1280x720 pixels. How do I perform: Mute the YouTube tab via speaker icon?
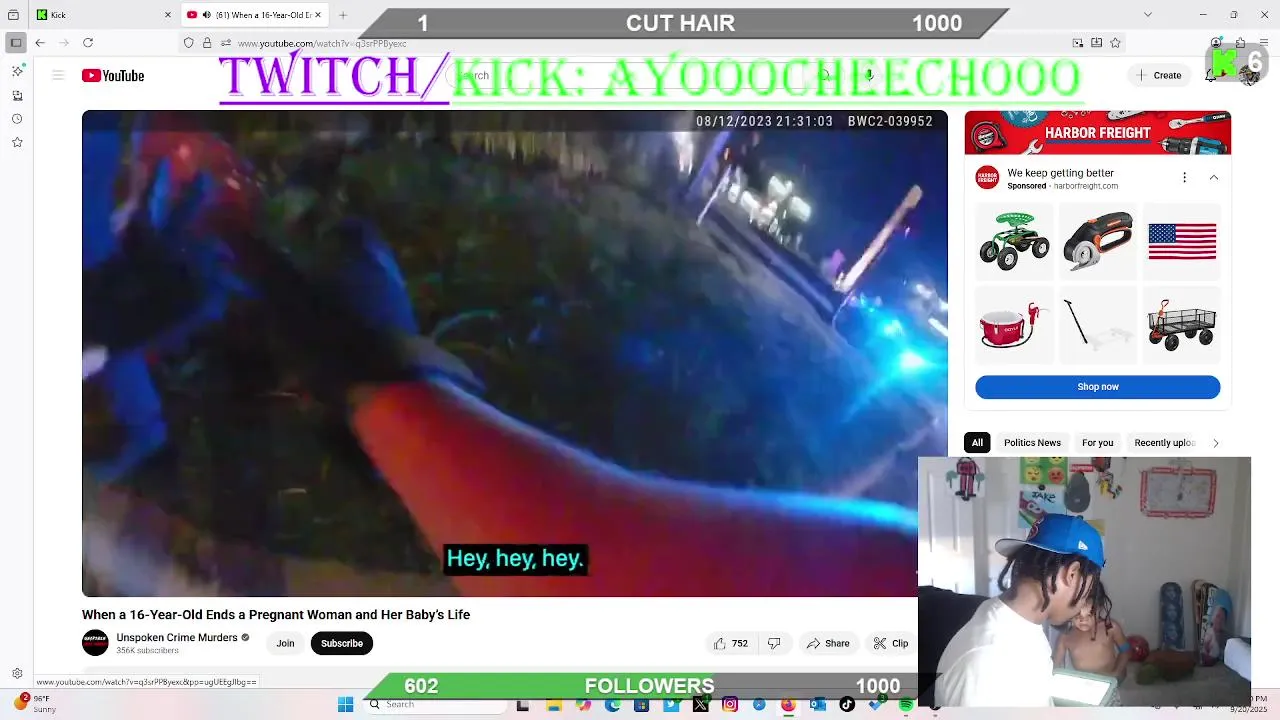206,15
